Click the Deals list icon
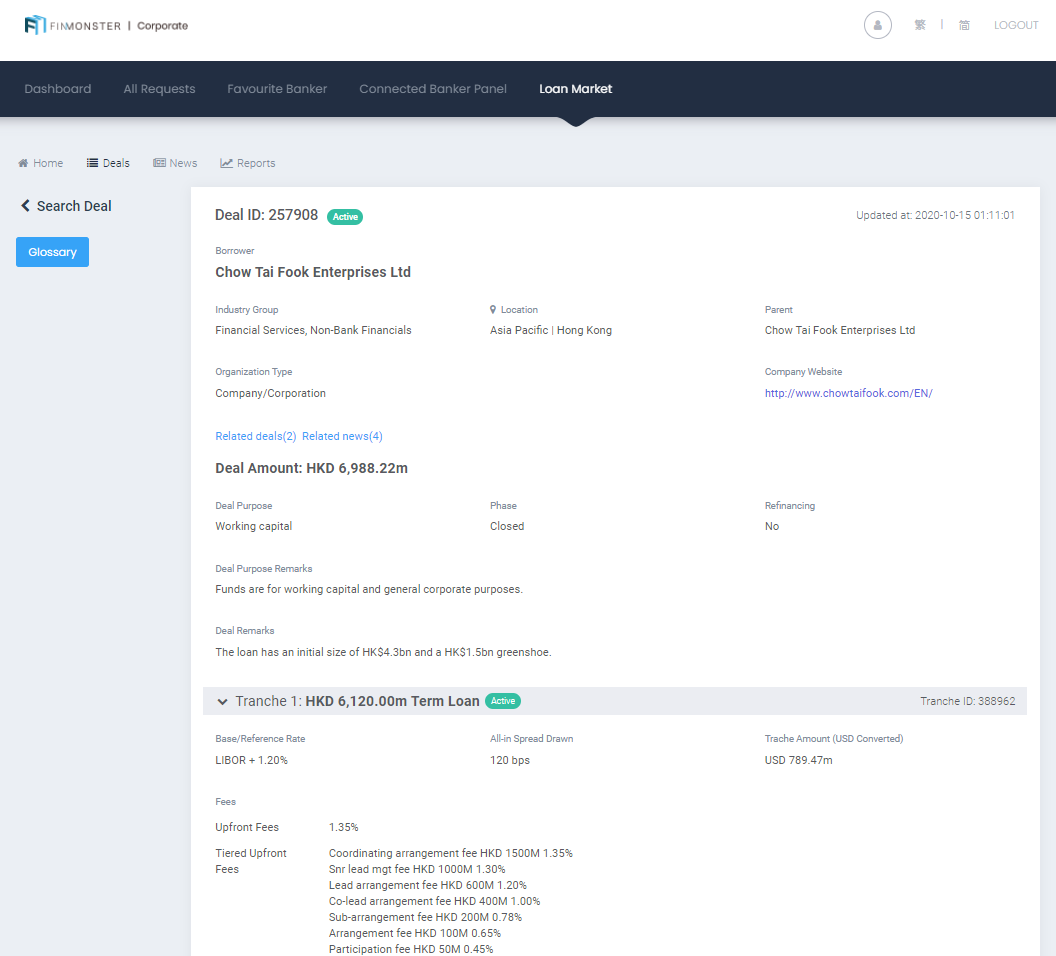 point(92,163)
